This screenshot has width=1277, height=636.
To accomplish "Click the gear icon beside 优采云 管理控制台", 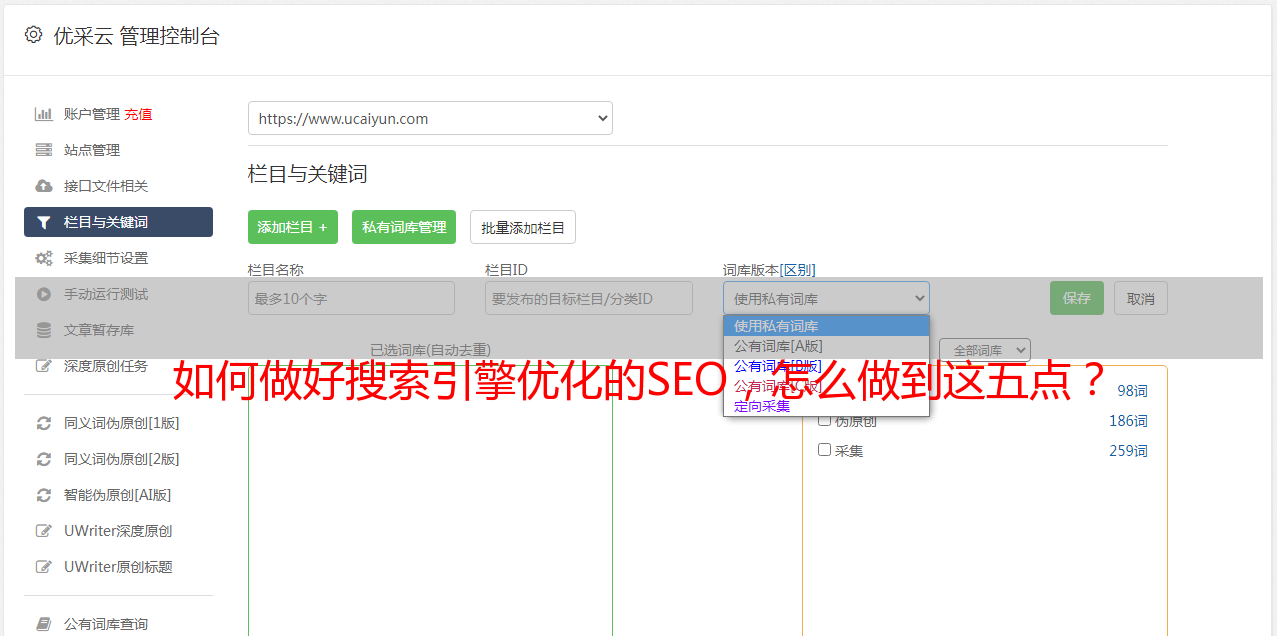I will click(33, 35).
